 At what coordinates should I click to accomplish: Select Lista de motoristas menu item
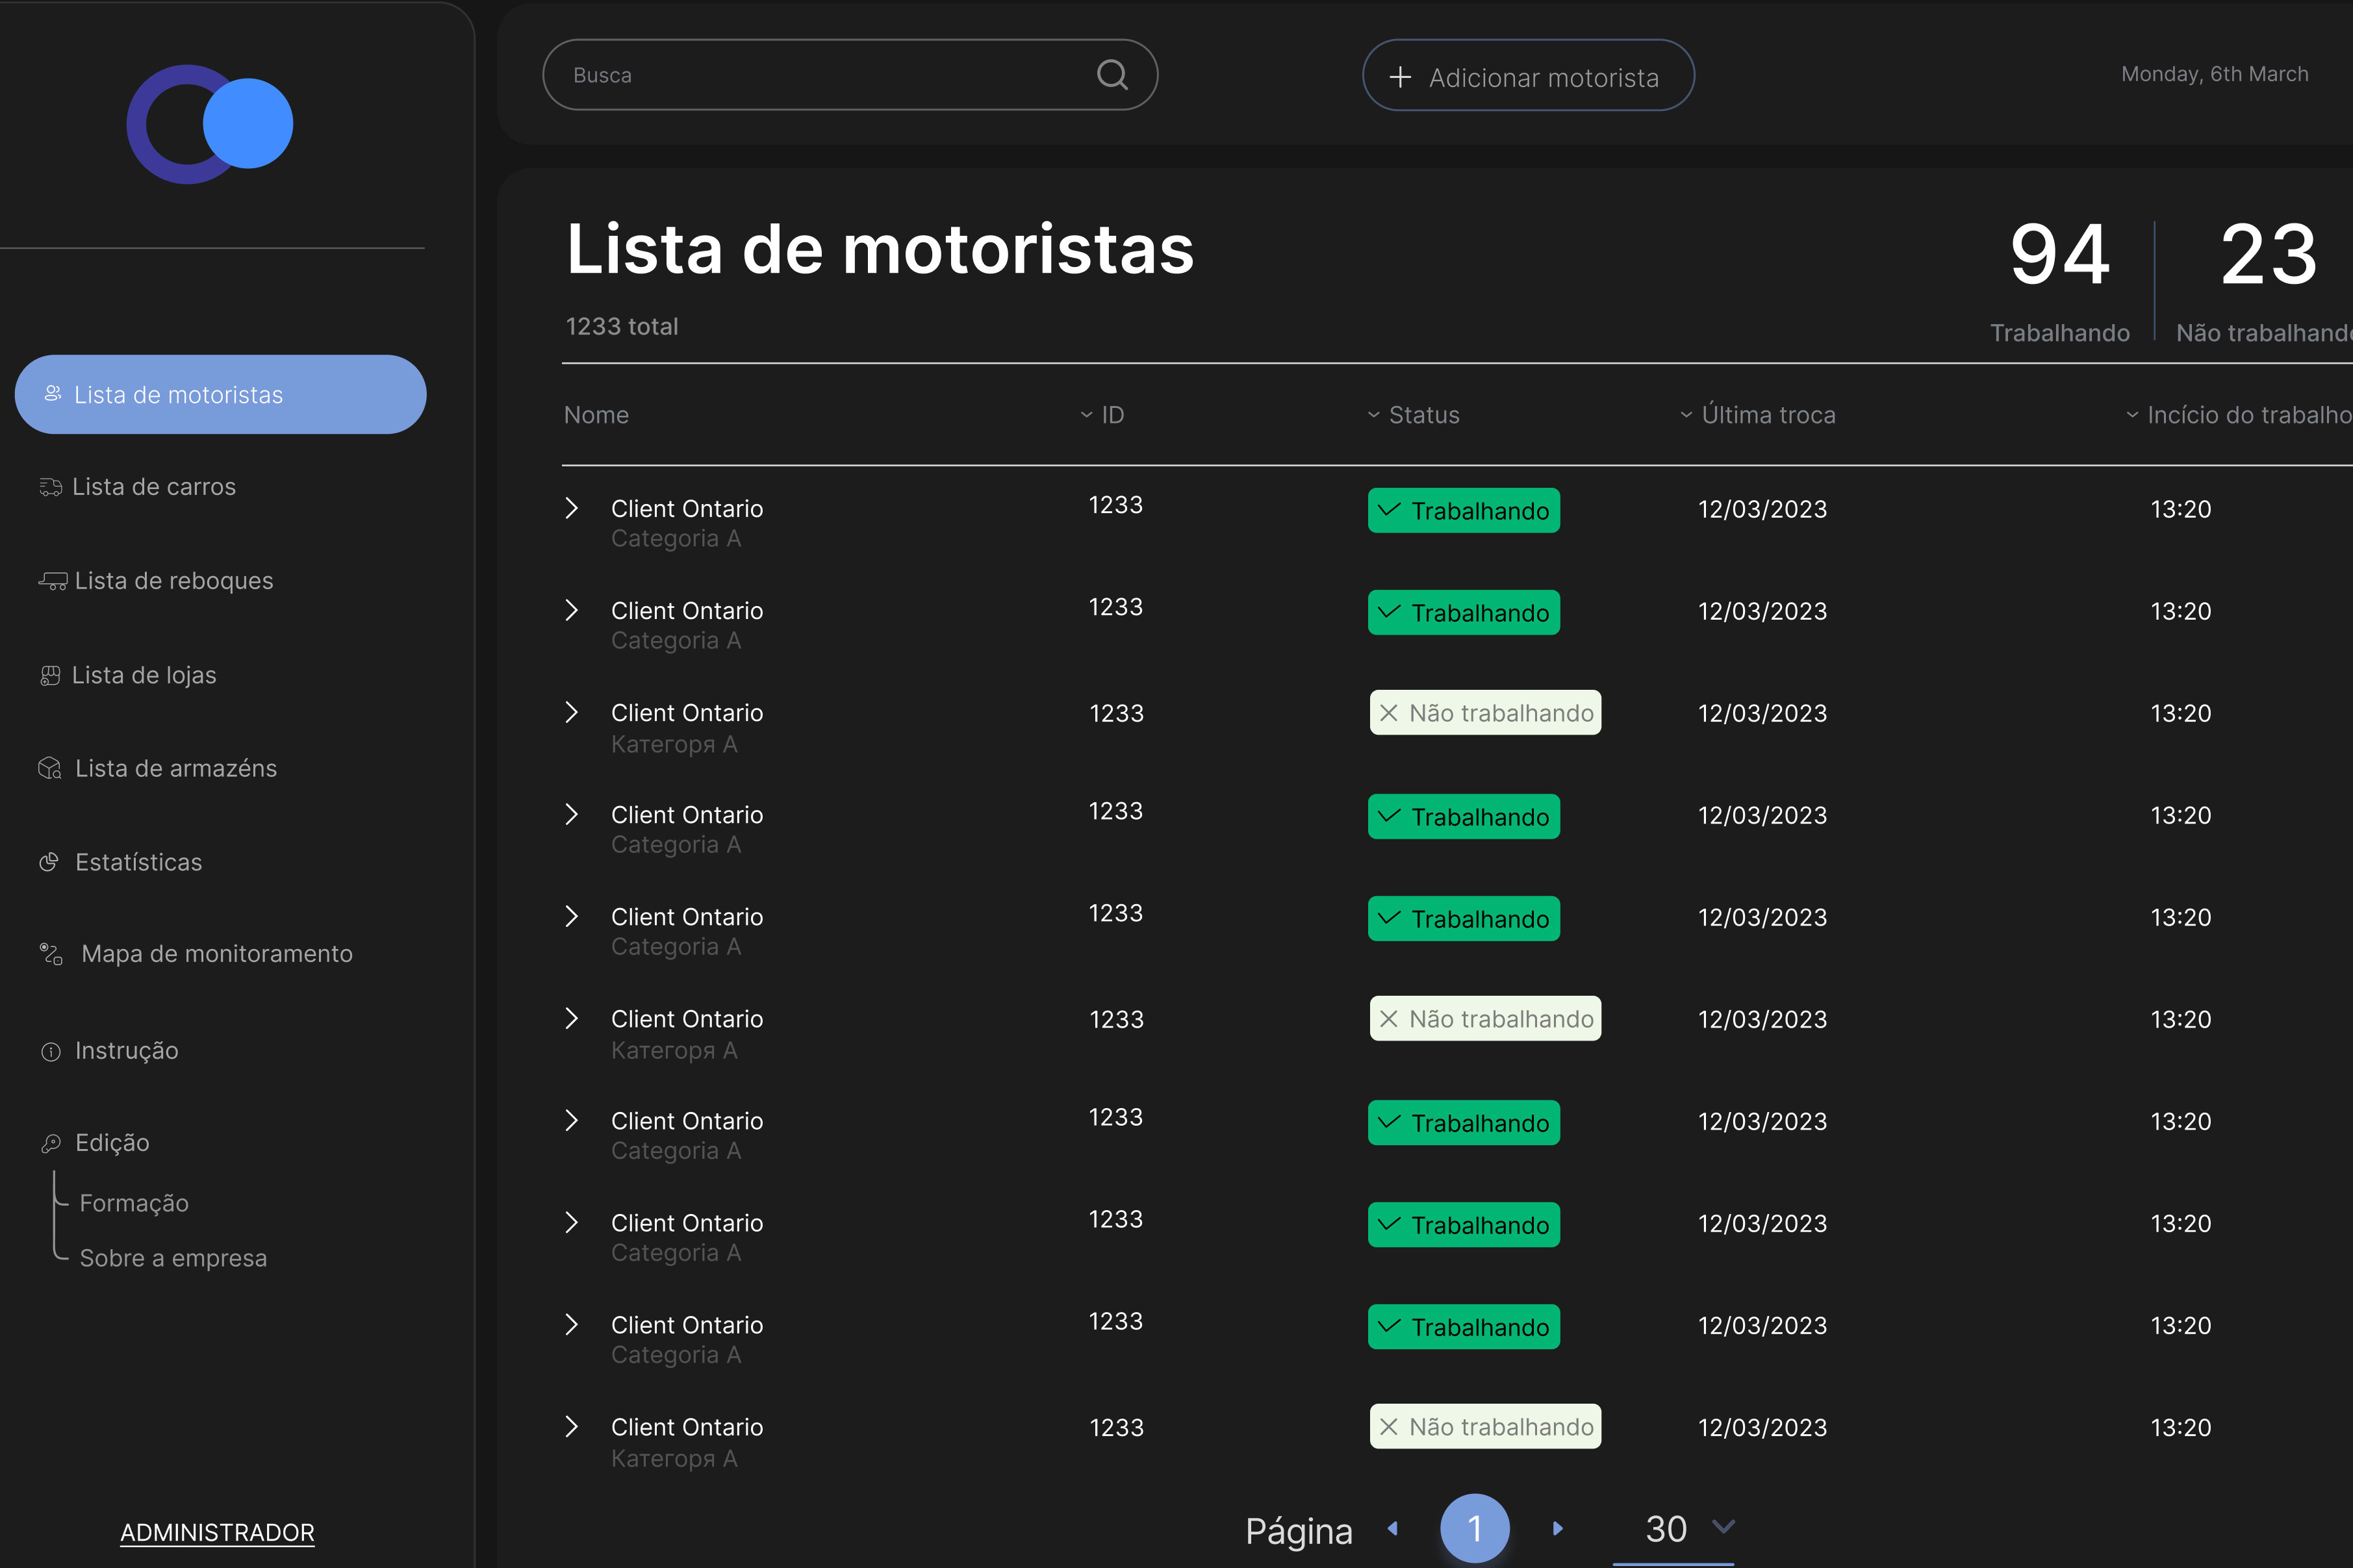pyautogui.click(x=220, y=395)
